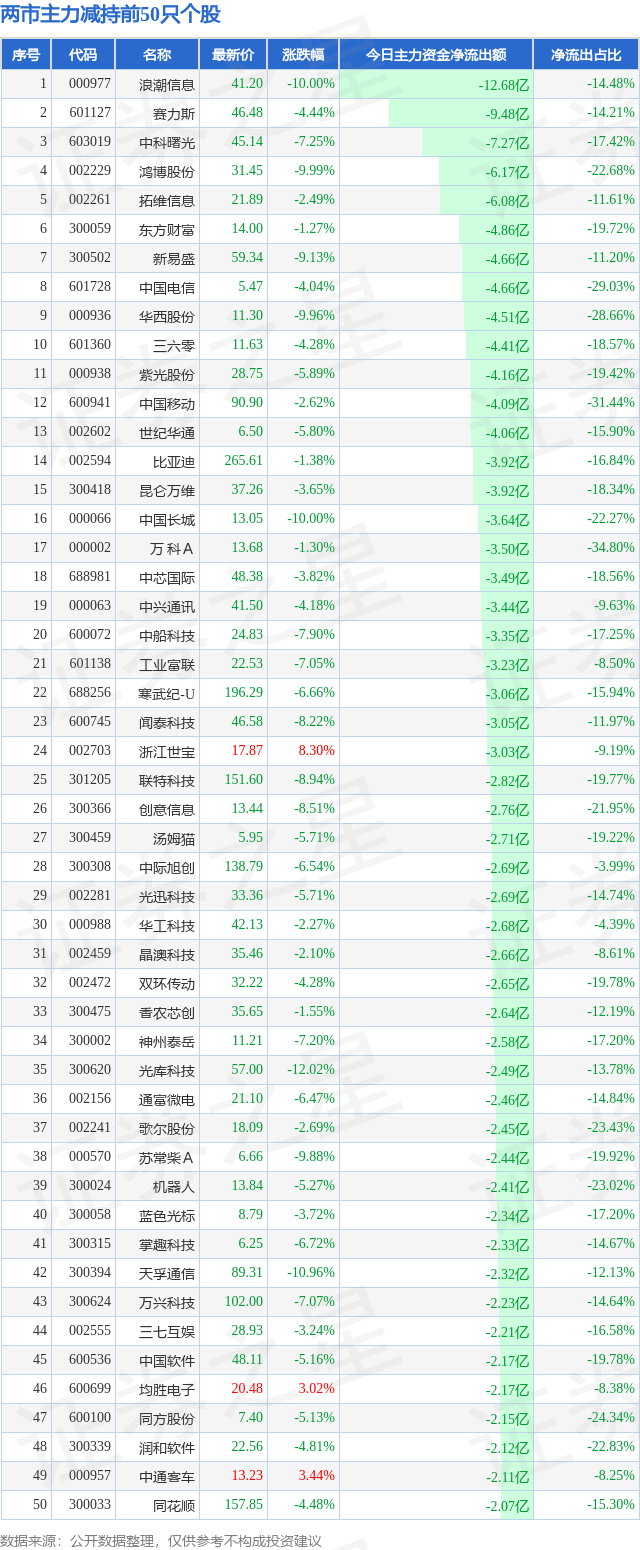Click 浙江世宝 change value 8.30%
Screen dimensions: 640x1550
pos(316,751)
